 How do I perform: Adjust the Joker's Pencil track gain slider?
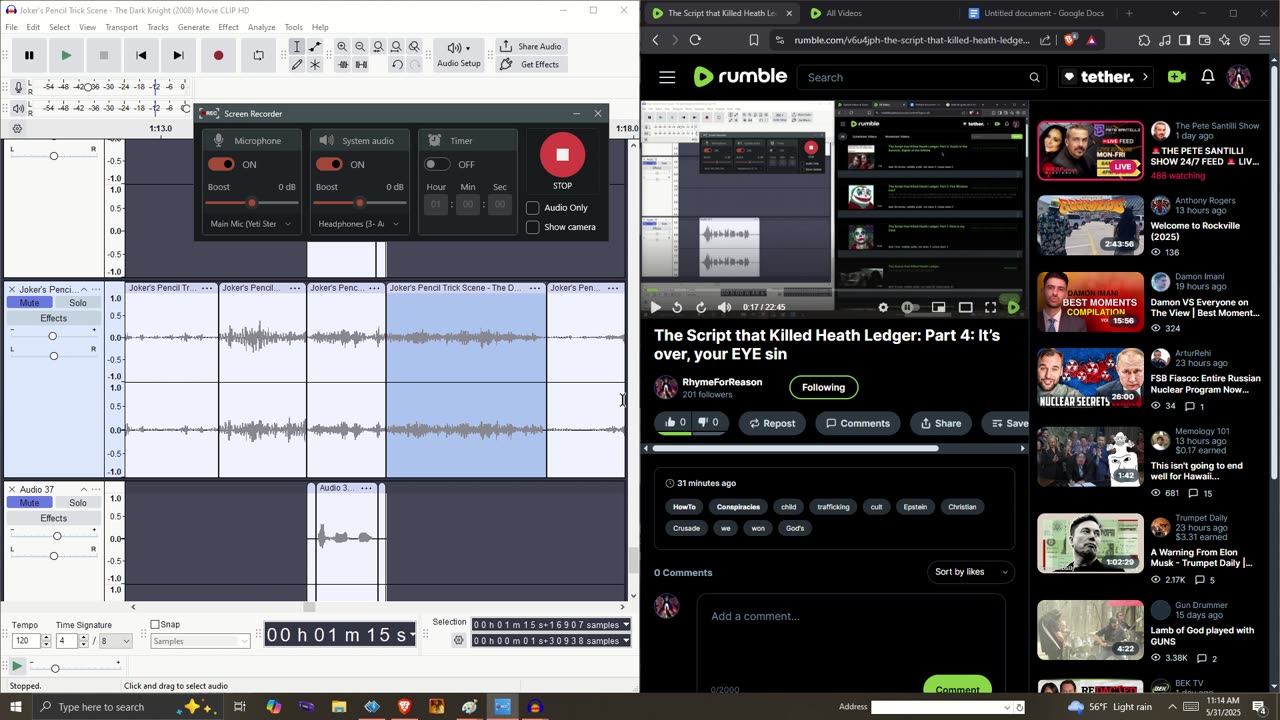pos(53,336)
